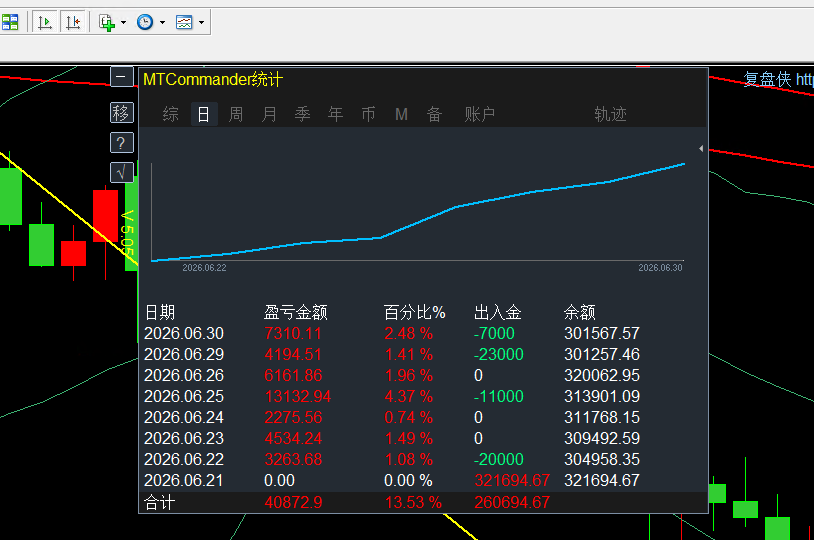Select the 2026.06.30 date row

coord(184,333)
